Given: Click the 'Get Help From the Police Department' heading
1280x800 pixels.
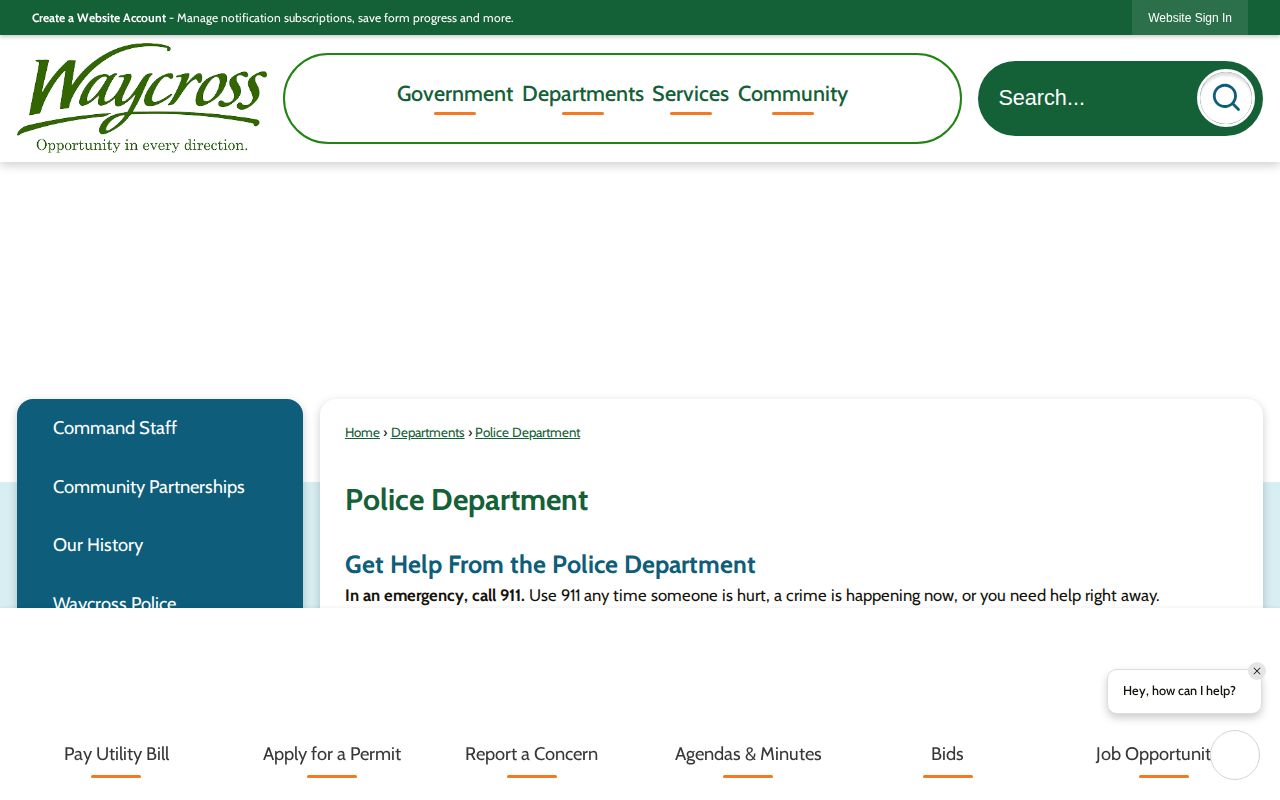Looking at the screenshot, I should (550, 565).
